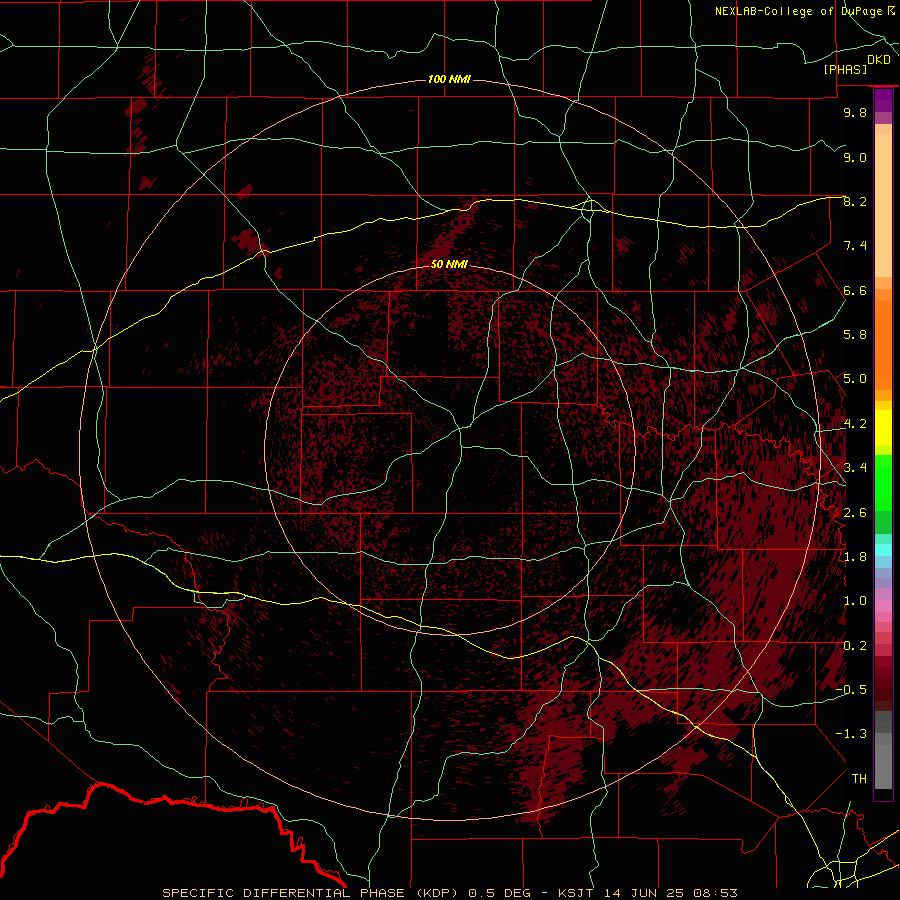Select the DKD label above the color scale

coord(879,59)
